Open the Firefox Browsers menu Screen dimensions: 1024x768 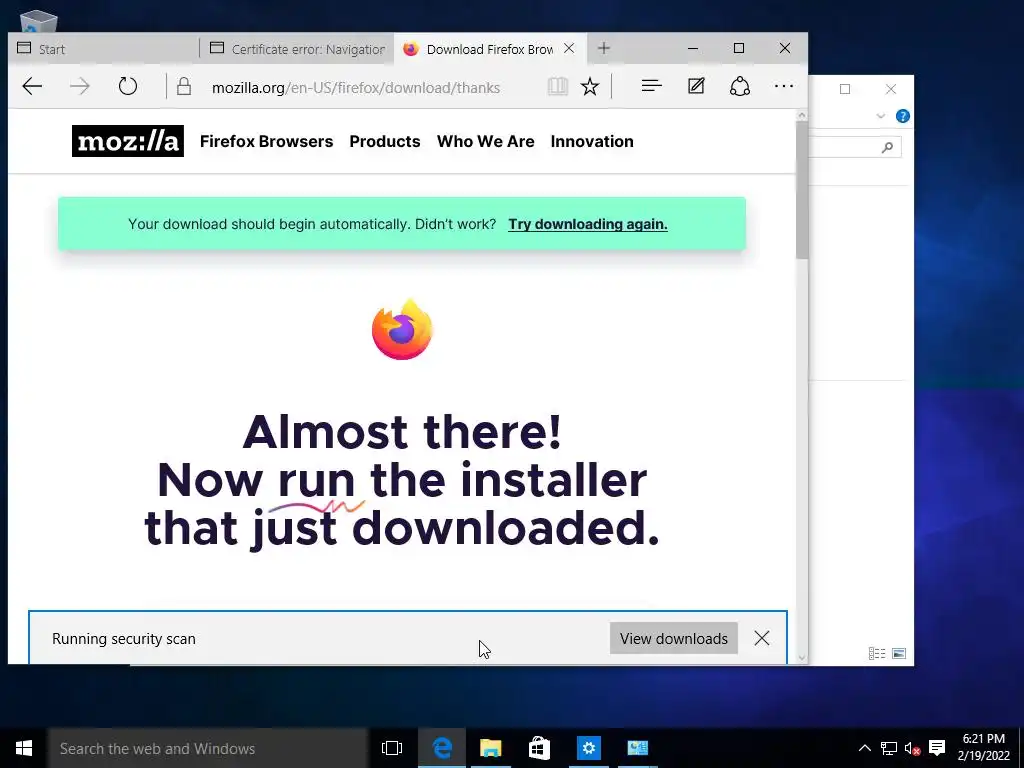[x=266, y=141]
